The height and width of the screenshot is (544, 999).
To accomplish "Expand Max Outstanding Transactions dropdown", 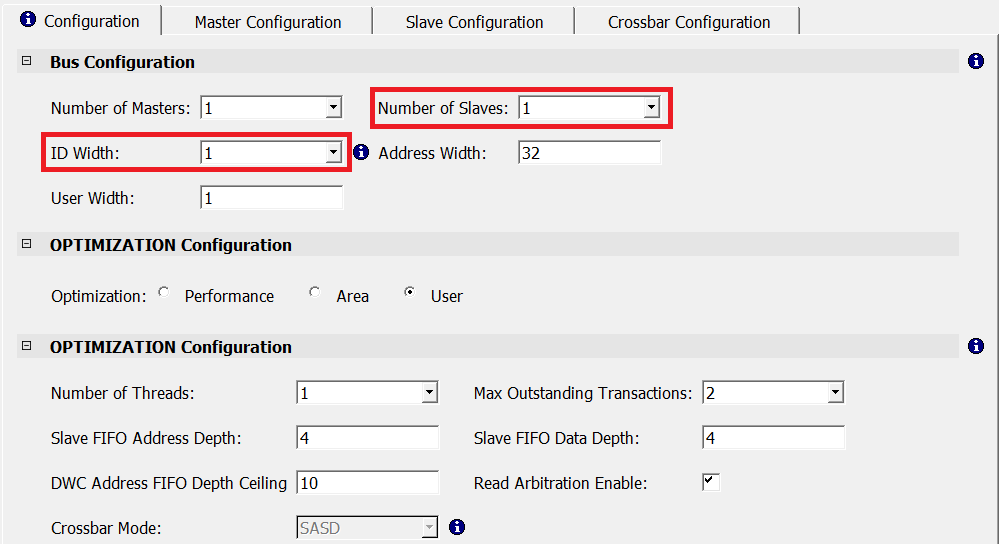I will click(835, 393).
